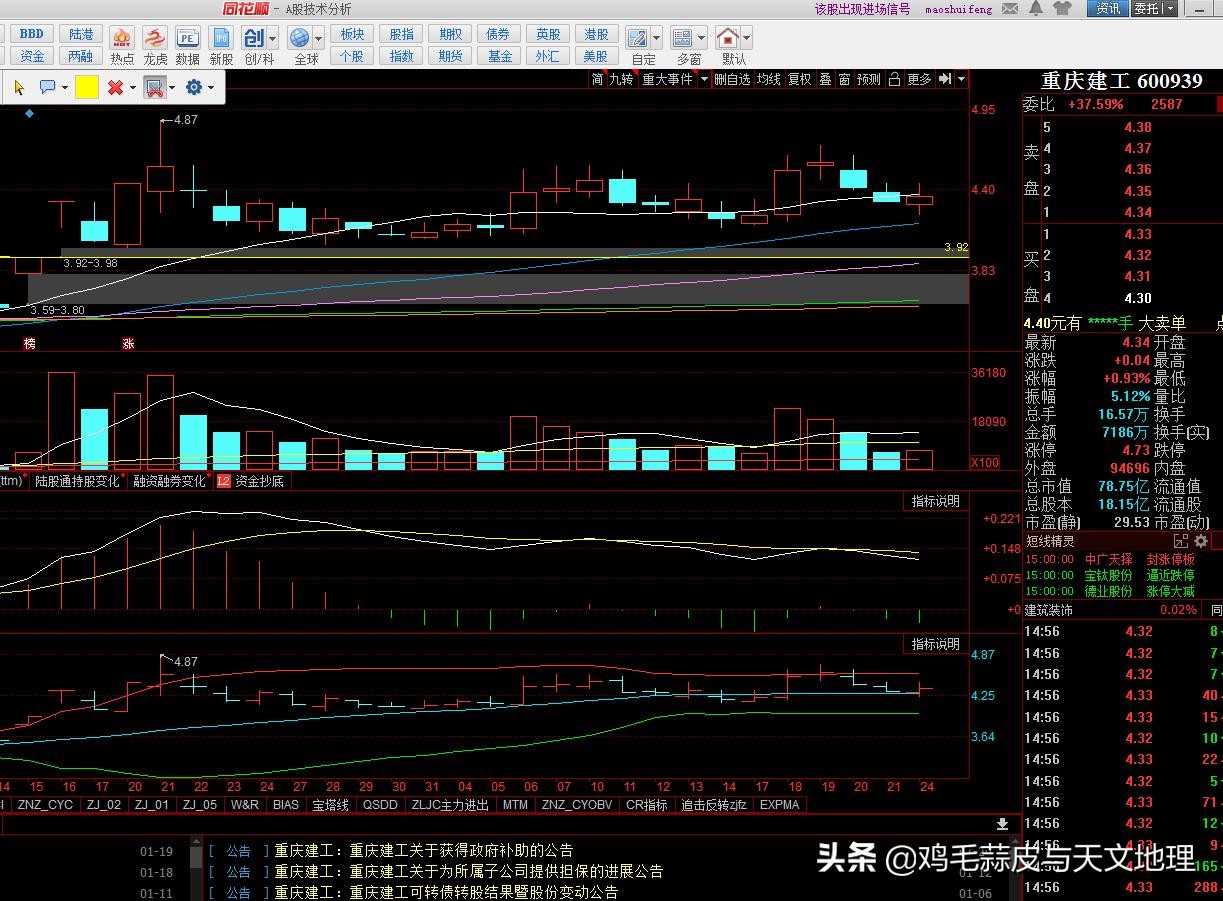Click the yellow color swatch

click(87, 88)
